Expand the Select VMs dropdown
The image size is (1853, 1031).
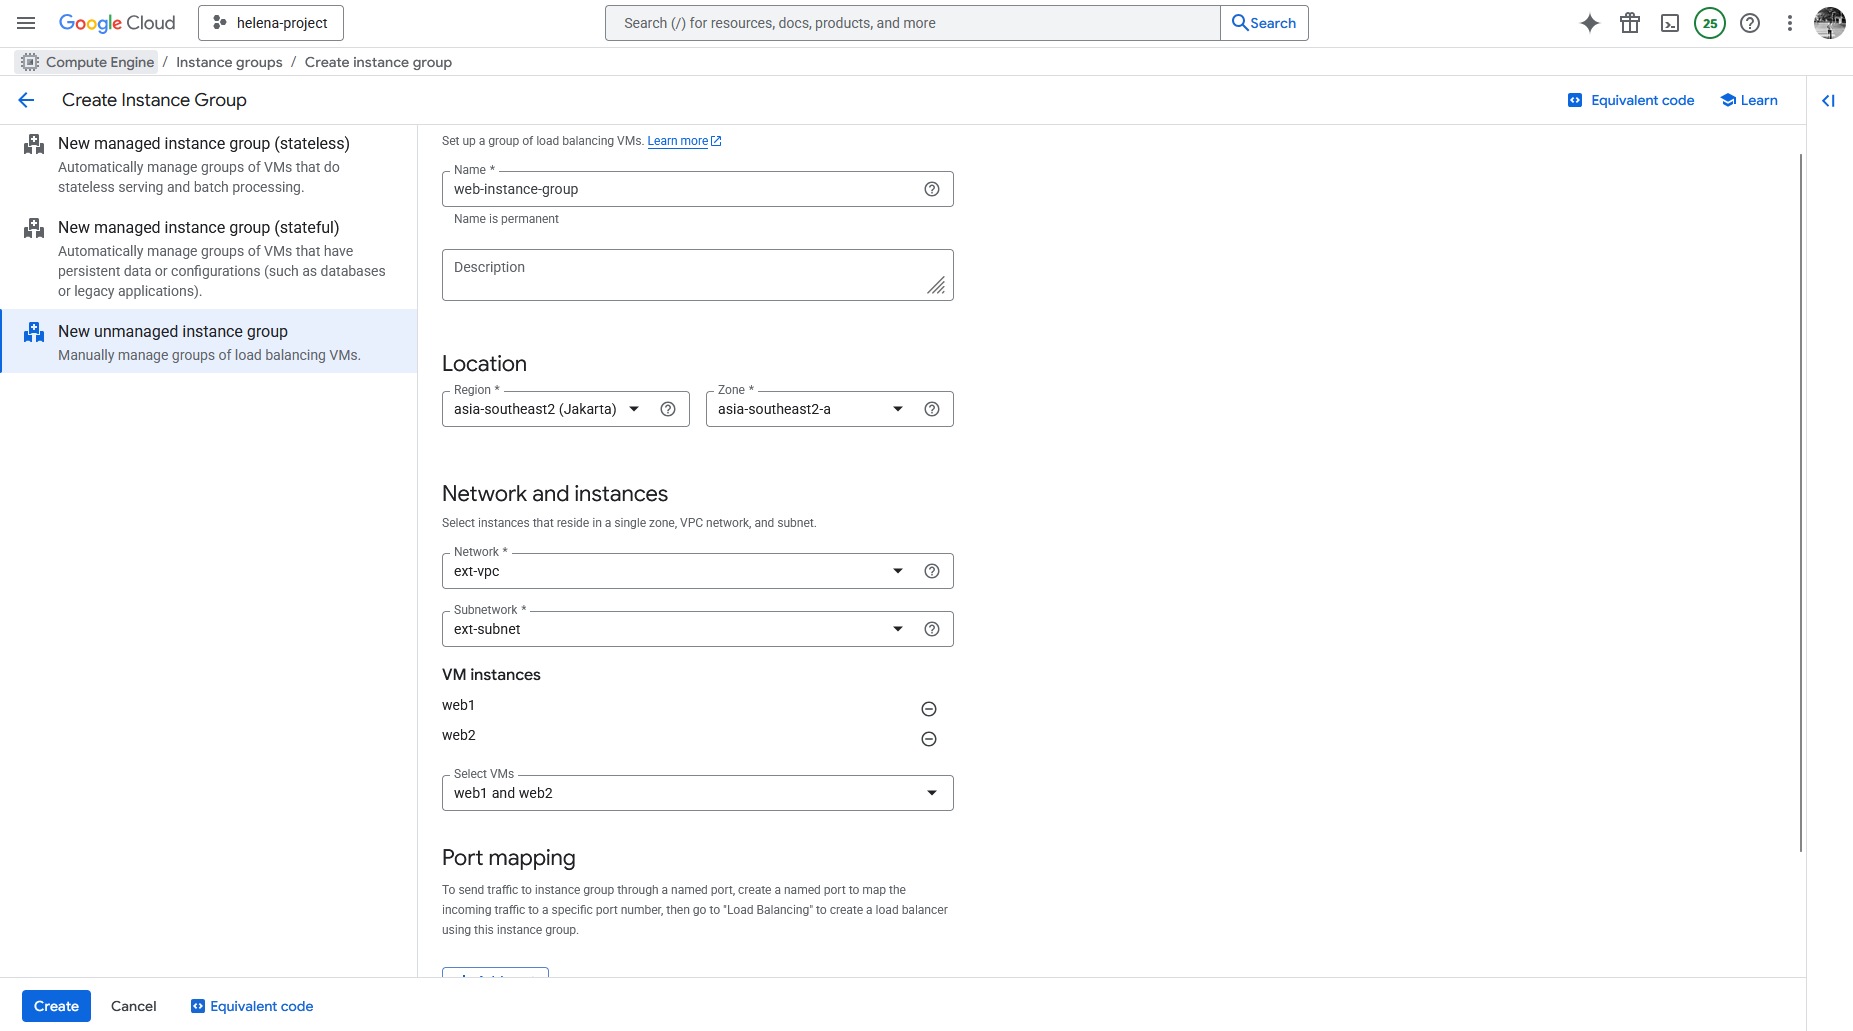696,793
